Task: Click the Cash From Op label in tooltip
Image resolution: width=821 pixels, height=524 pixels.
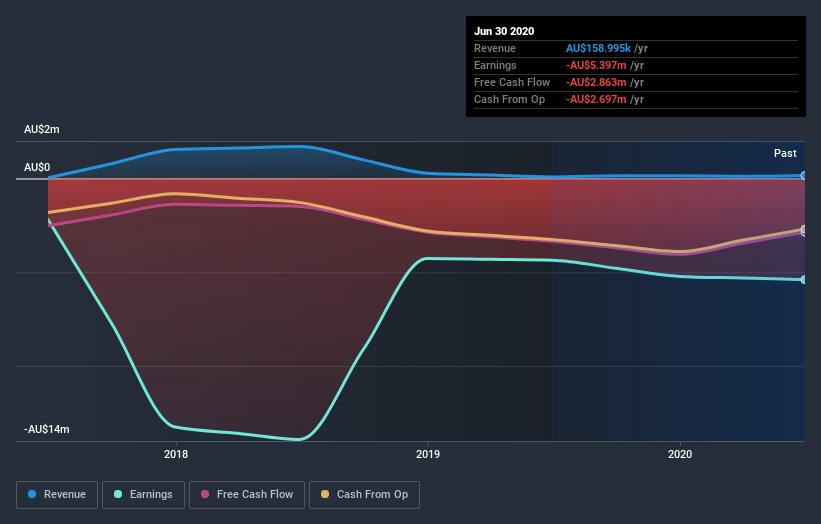Action: click(x=509, y=99)
